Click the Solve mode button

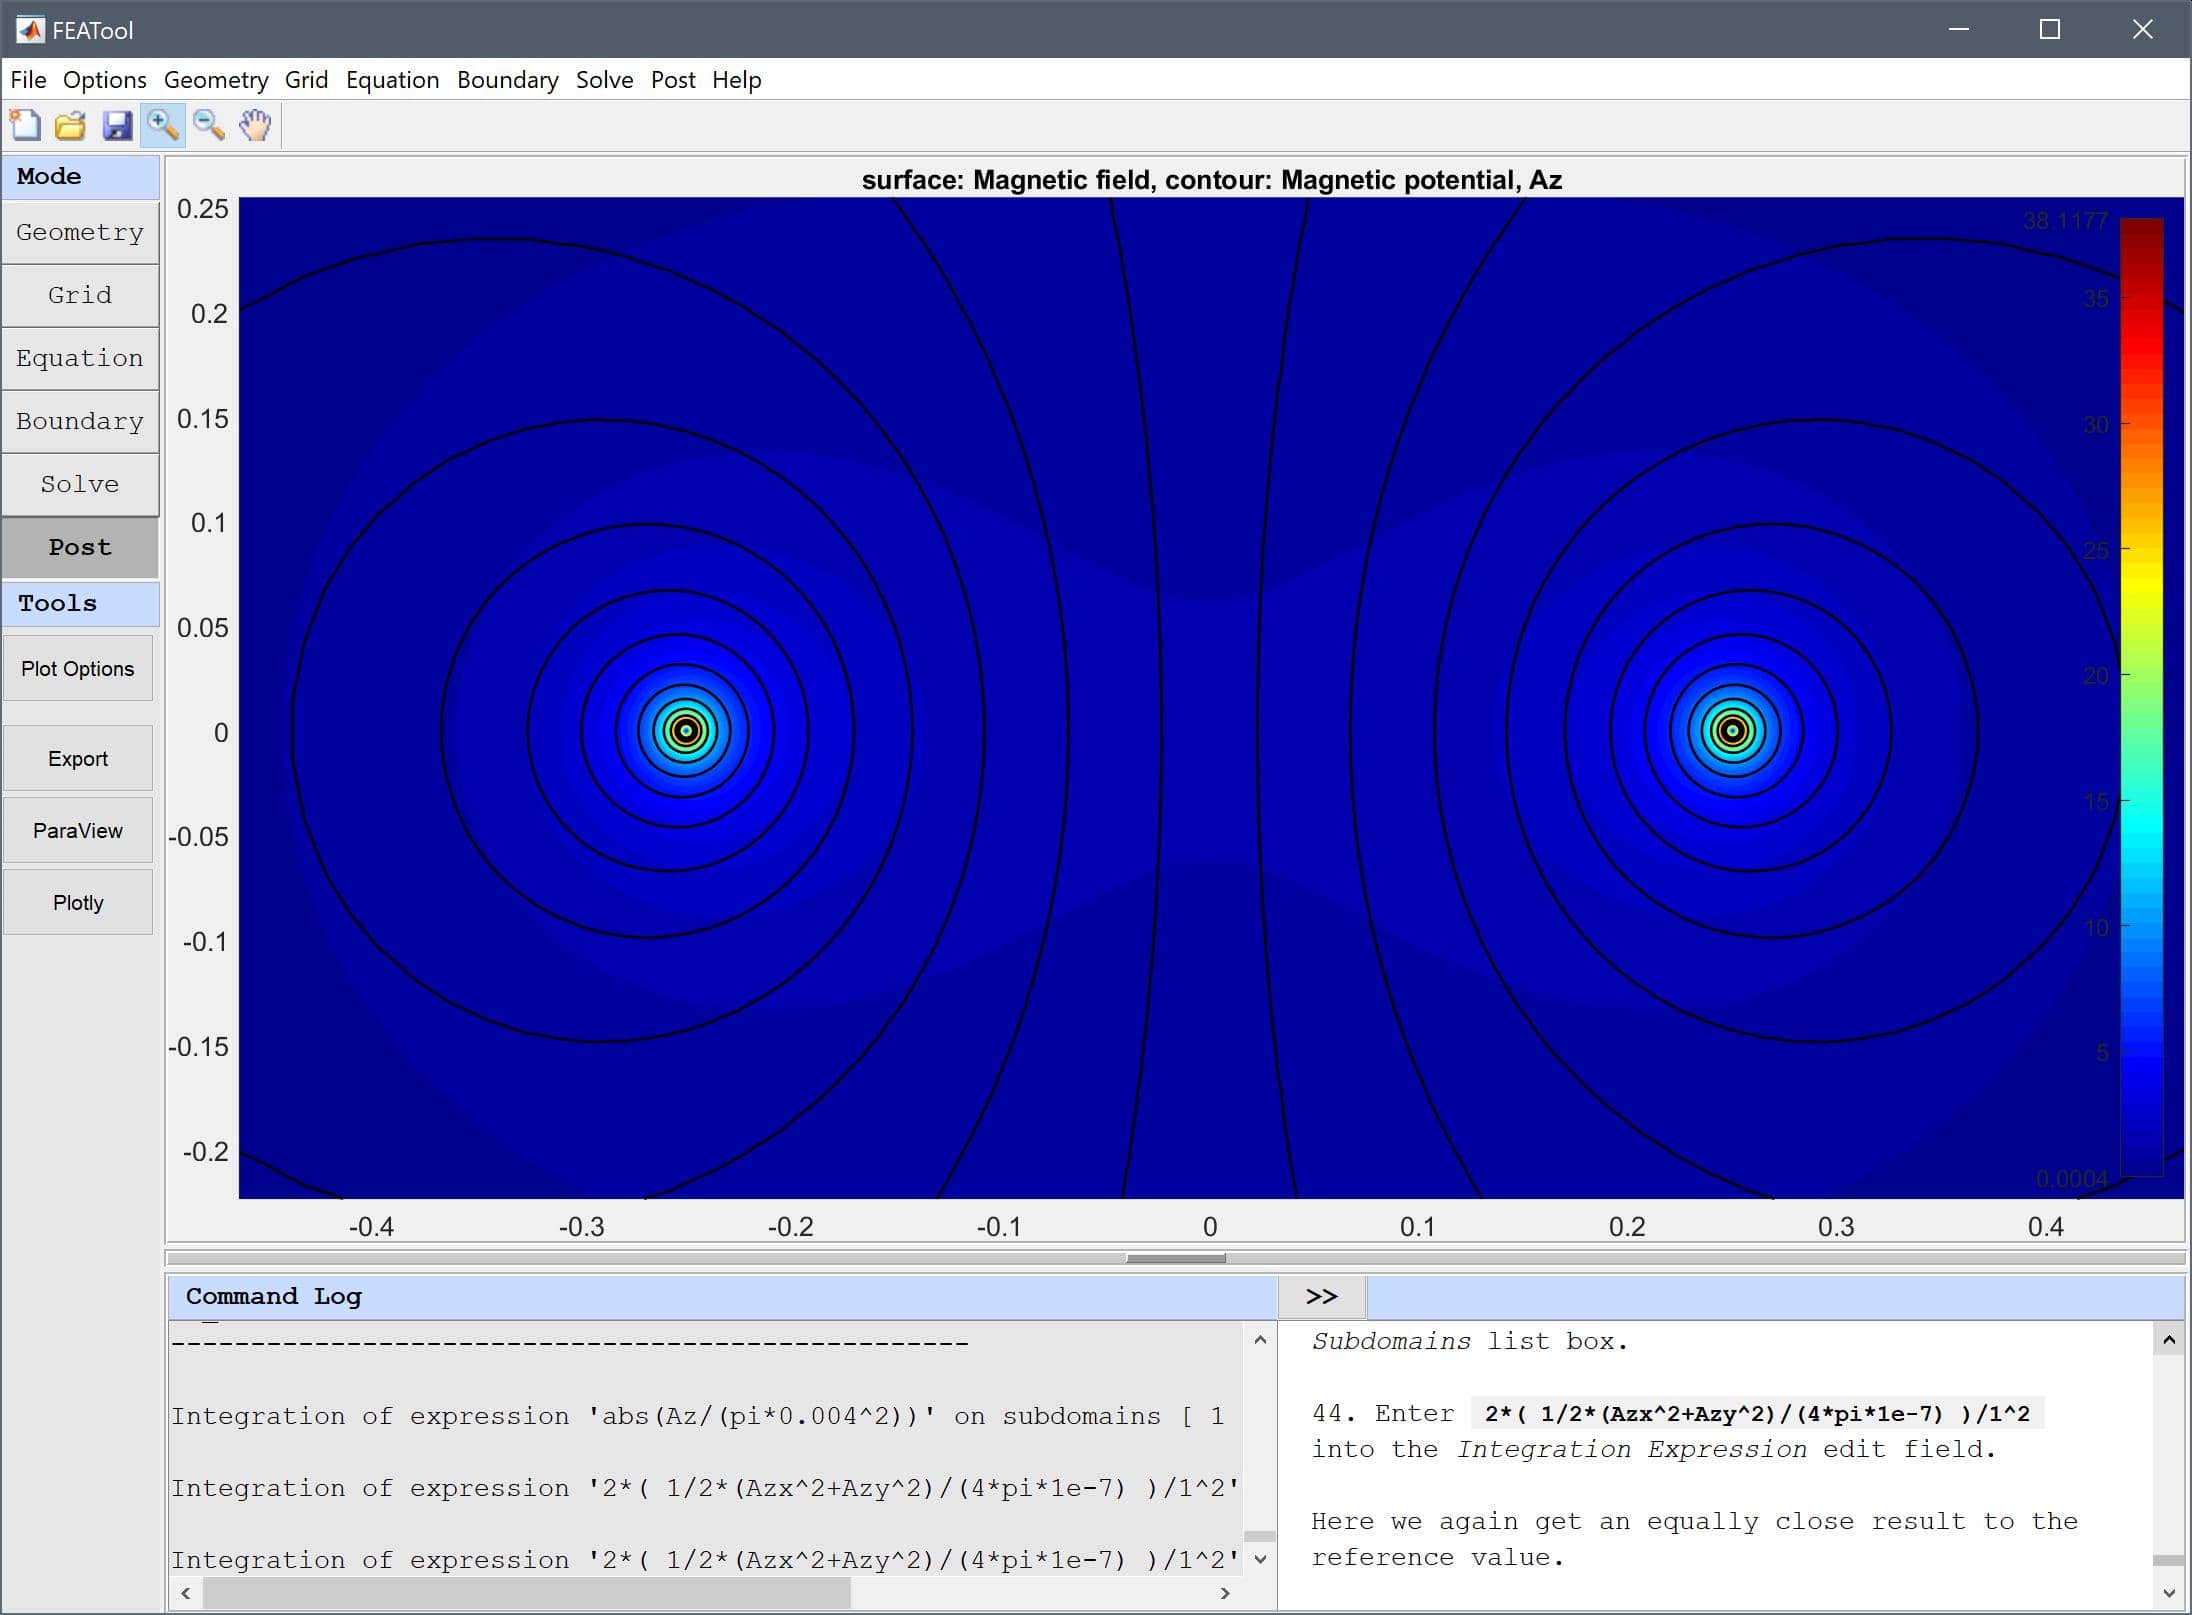[80, 483]
